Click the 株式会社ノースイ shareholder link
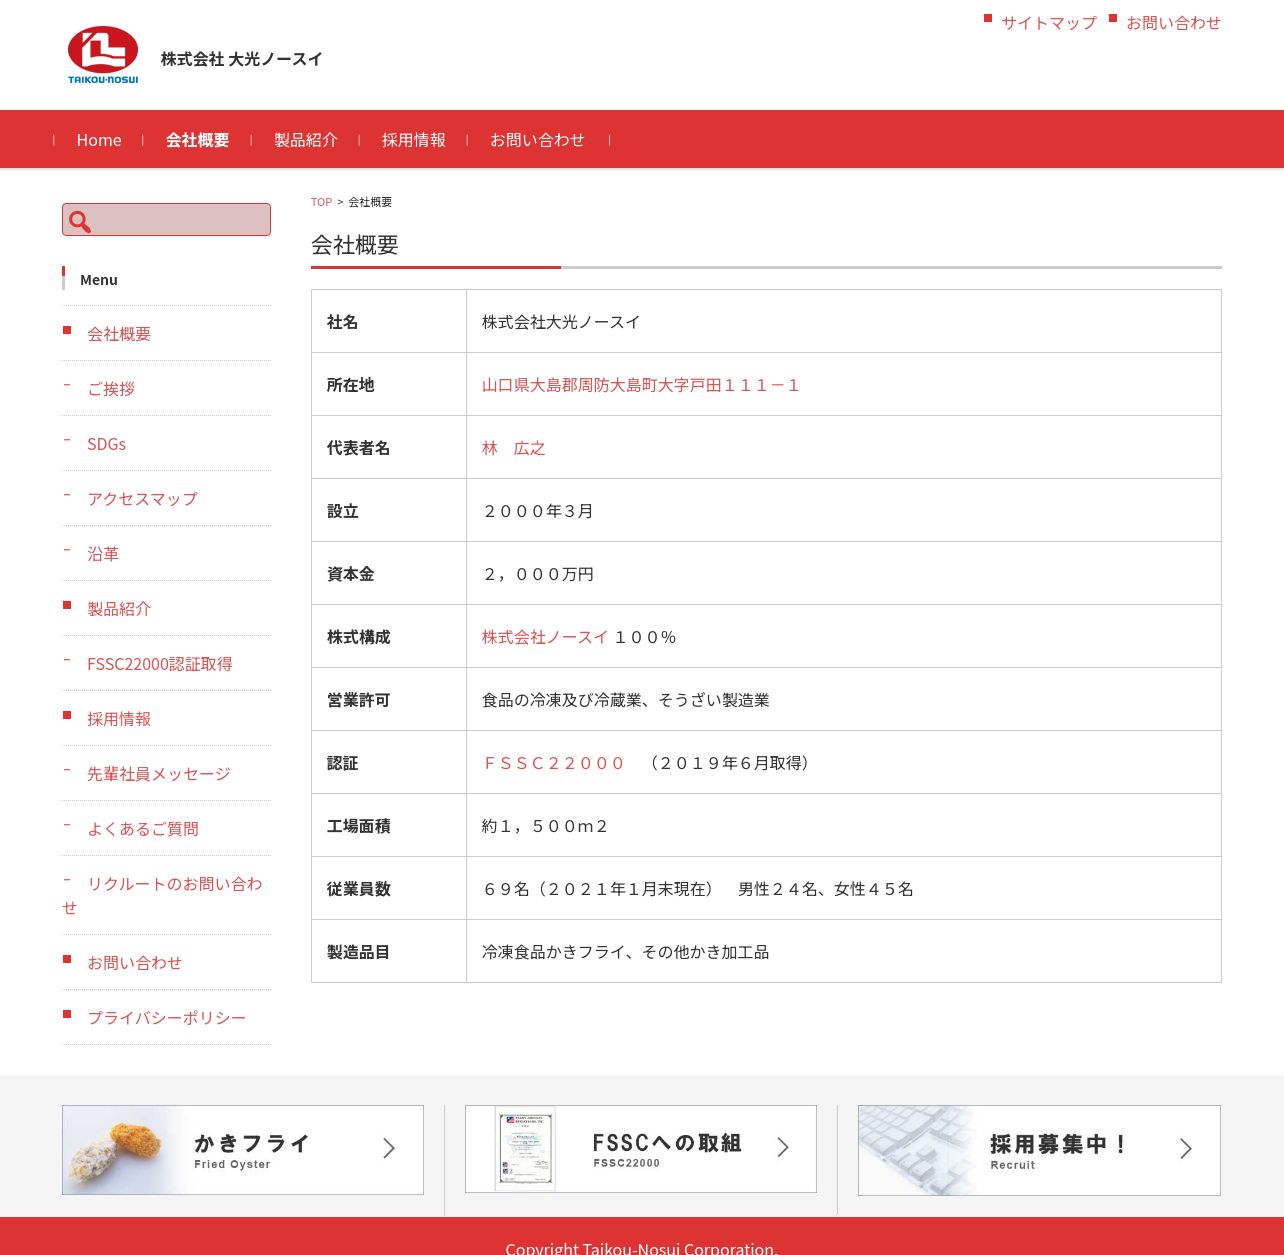Screen dimensions: 1284x1255 coord(545,637)
